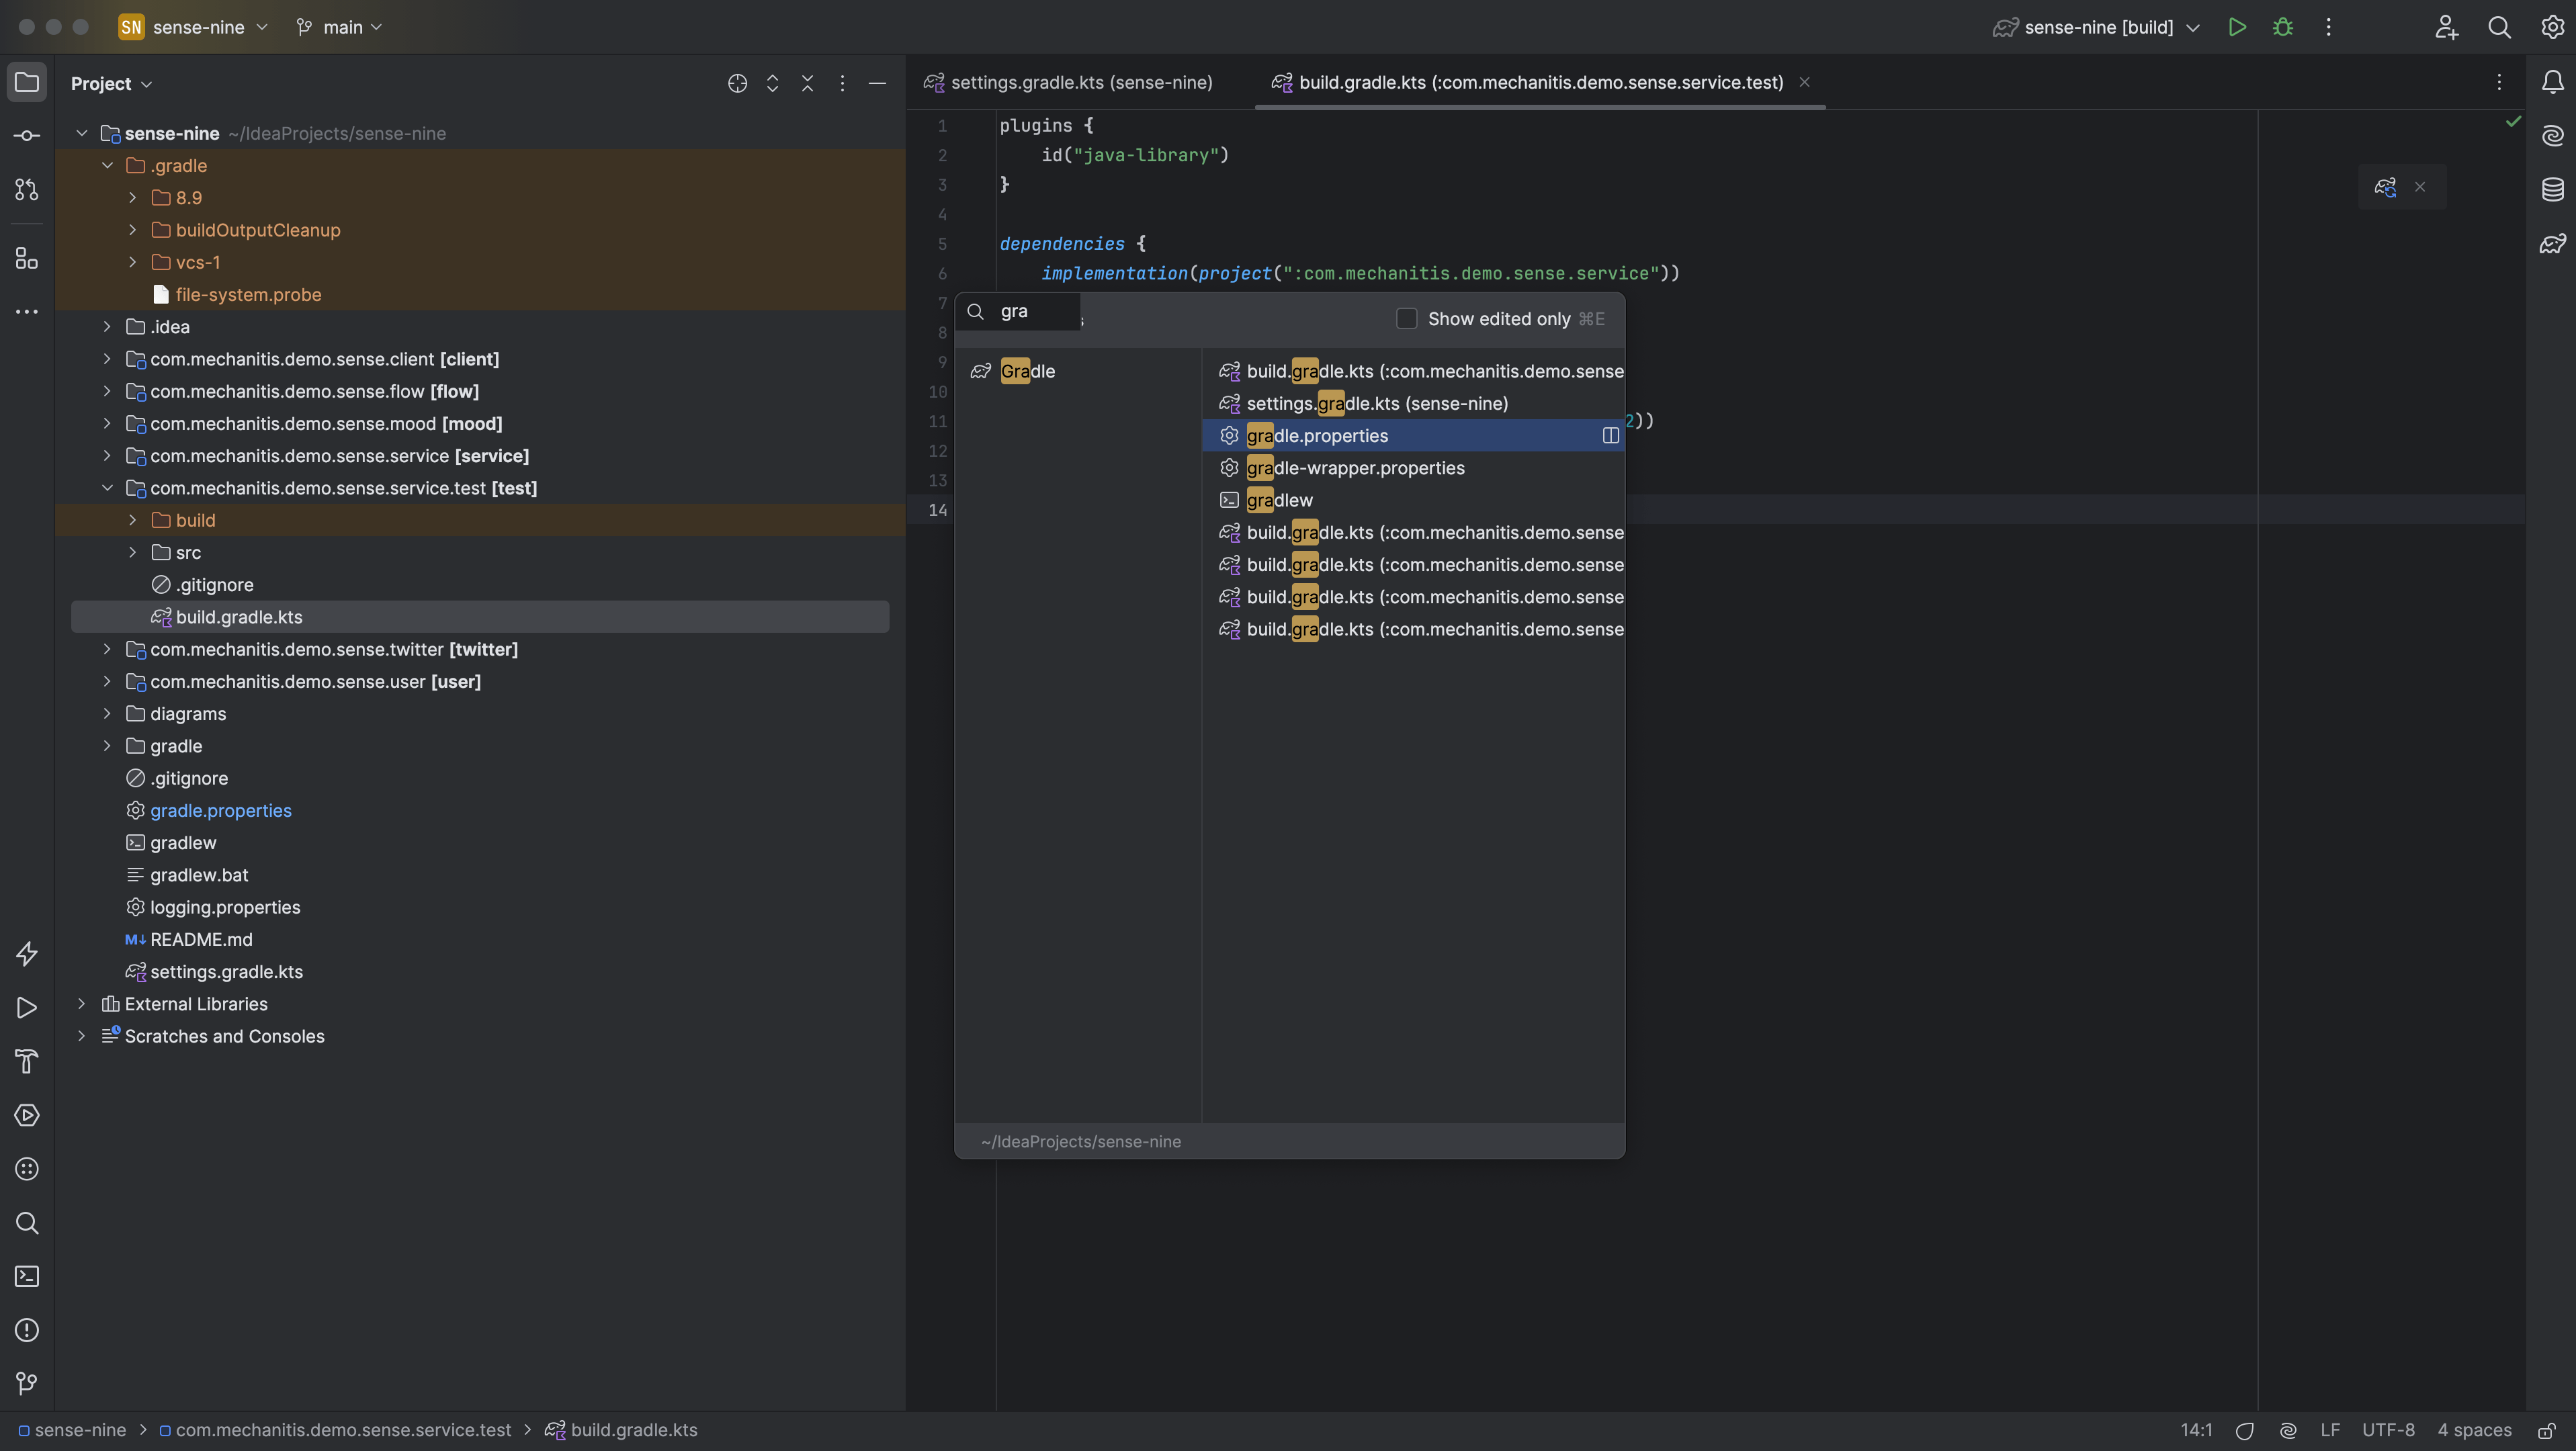Viewport: 2576px width, 1451px height.
Task: Run sense-nine build with play button
Action: [2237, 27]
